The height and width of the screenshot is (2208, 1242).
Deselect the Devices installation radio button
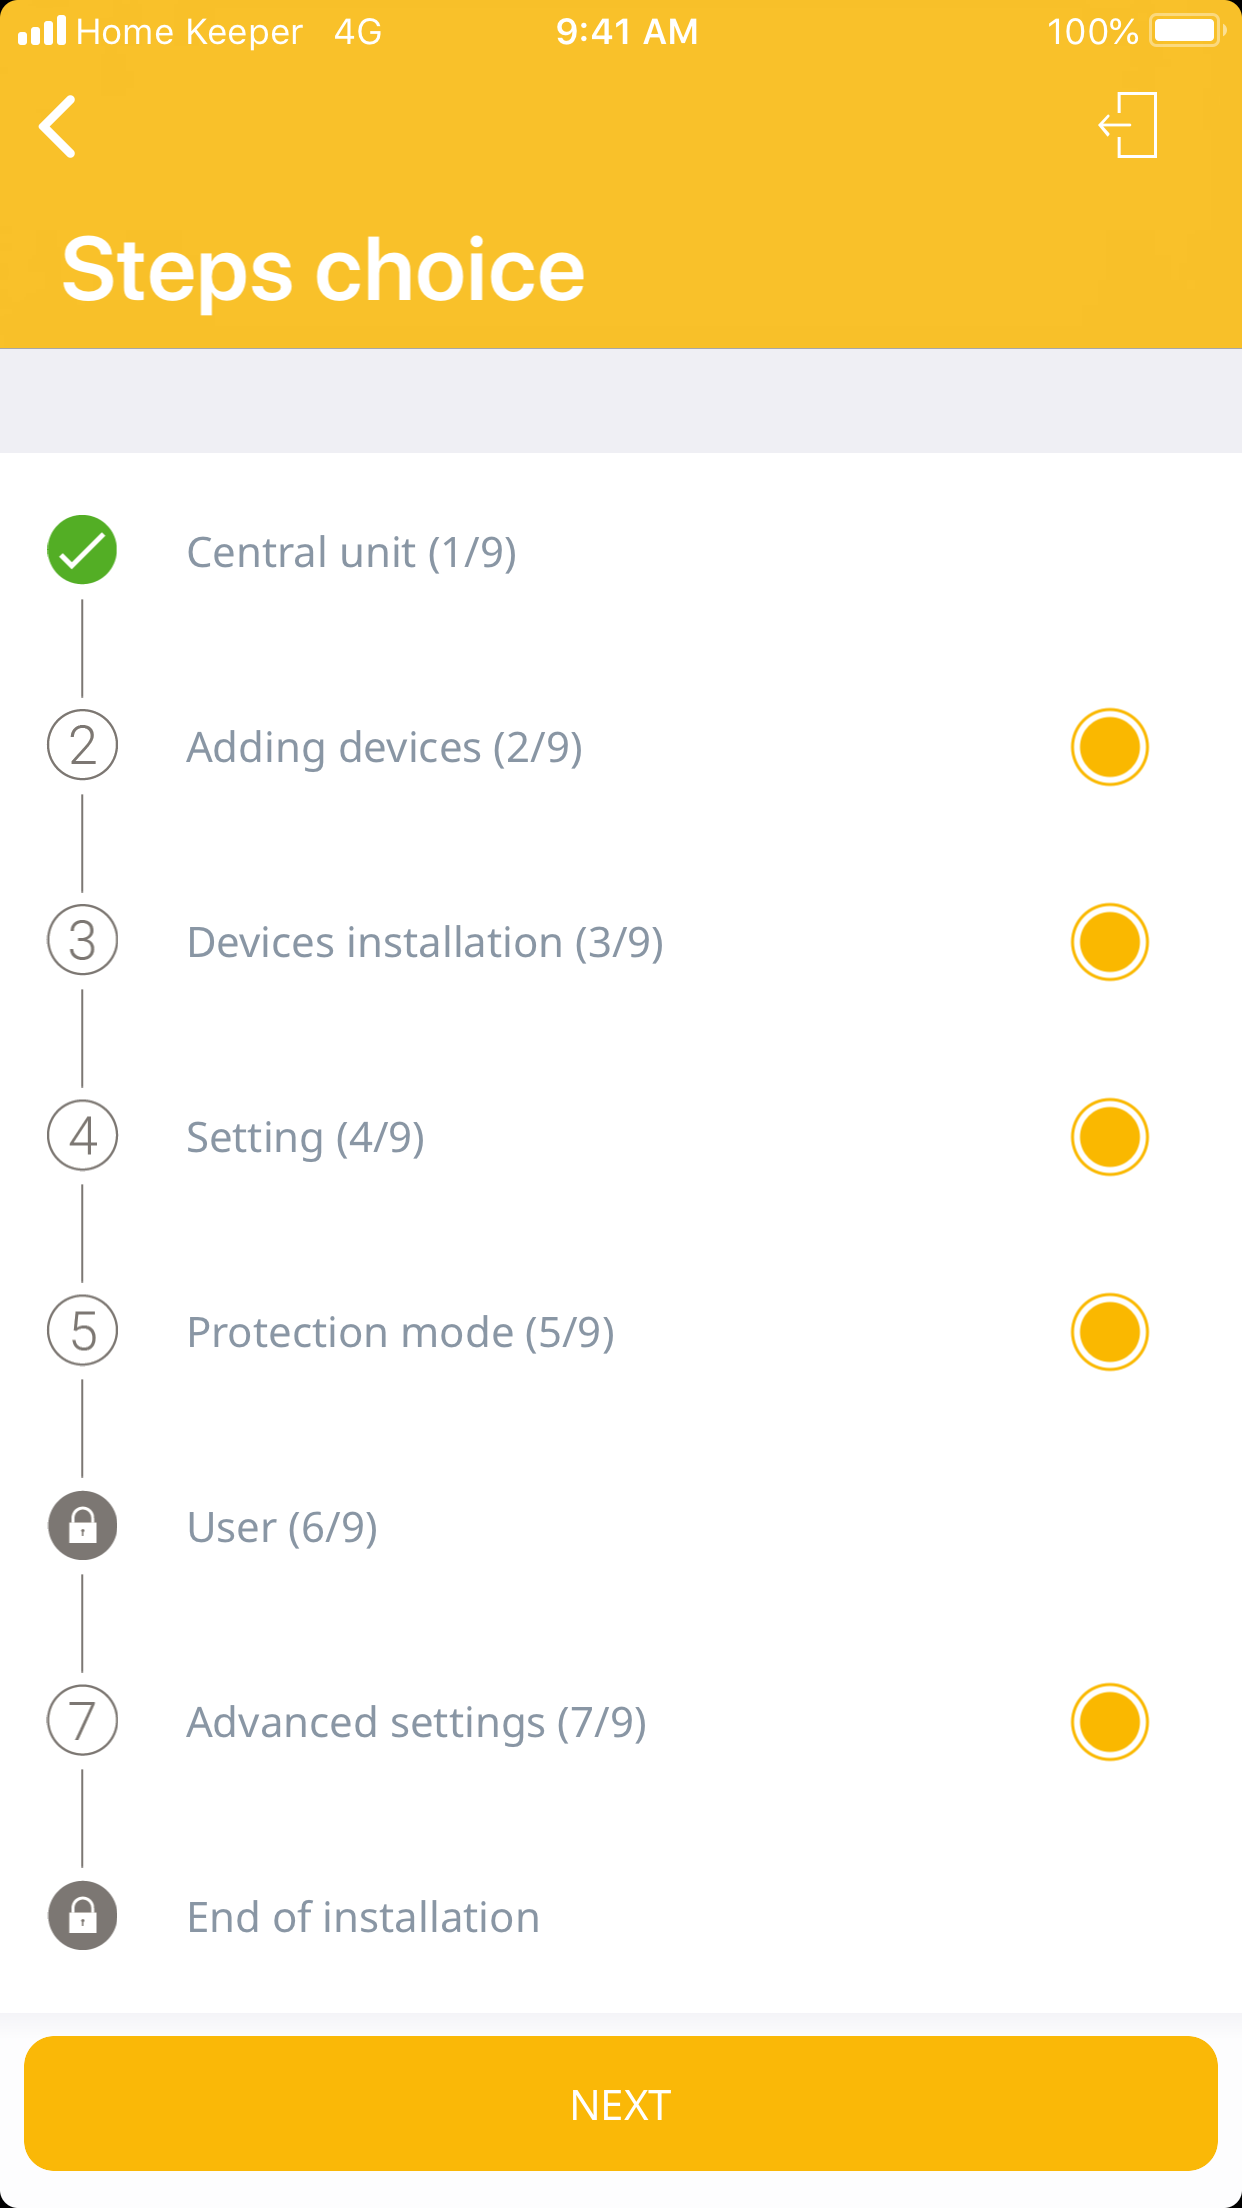click(x=1109, y=942)
